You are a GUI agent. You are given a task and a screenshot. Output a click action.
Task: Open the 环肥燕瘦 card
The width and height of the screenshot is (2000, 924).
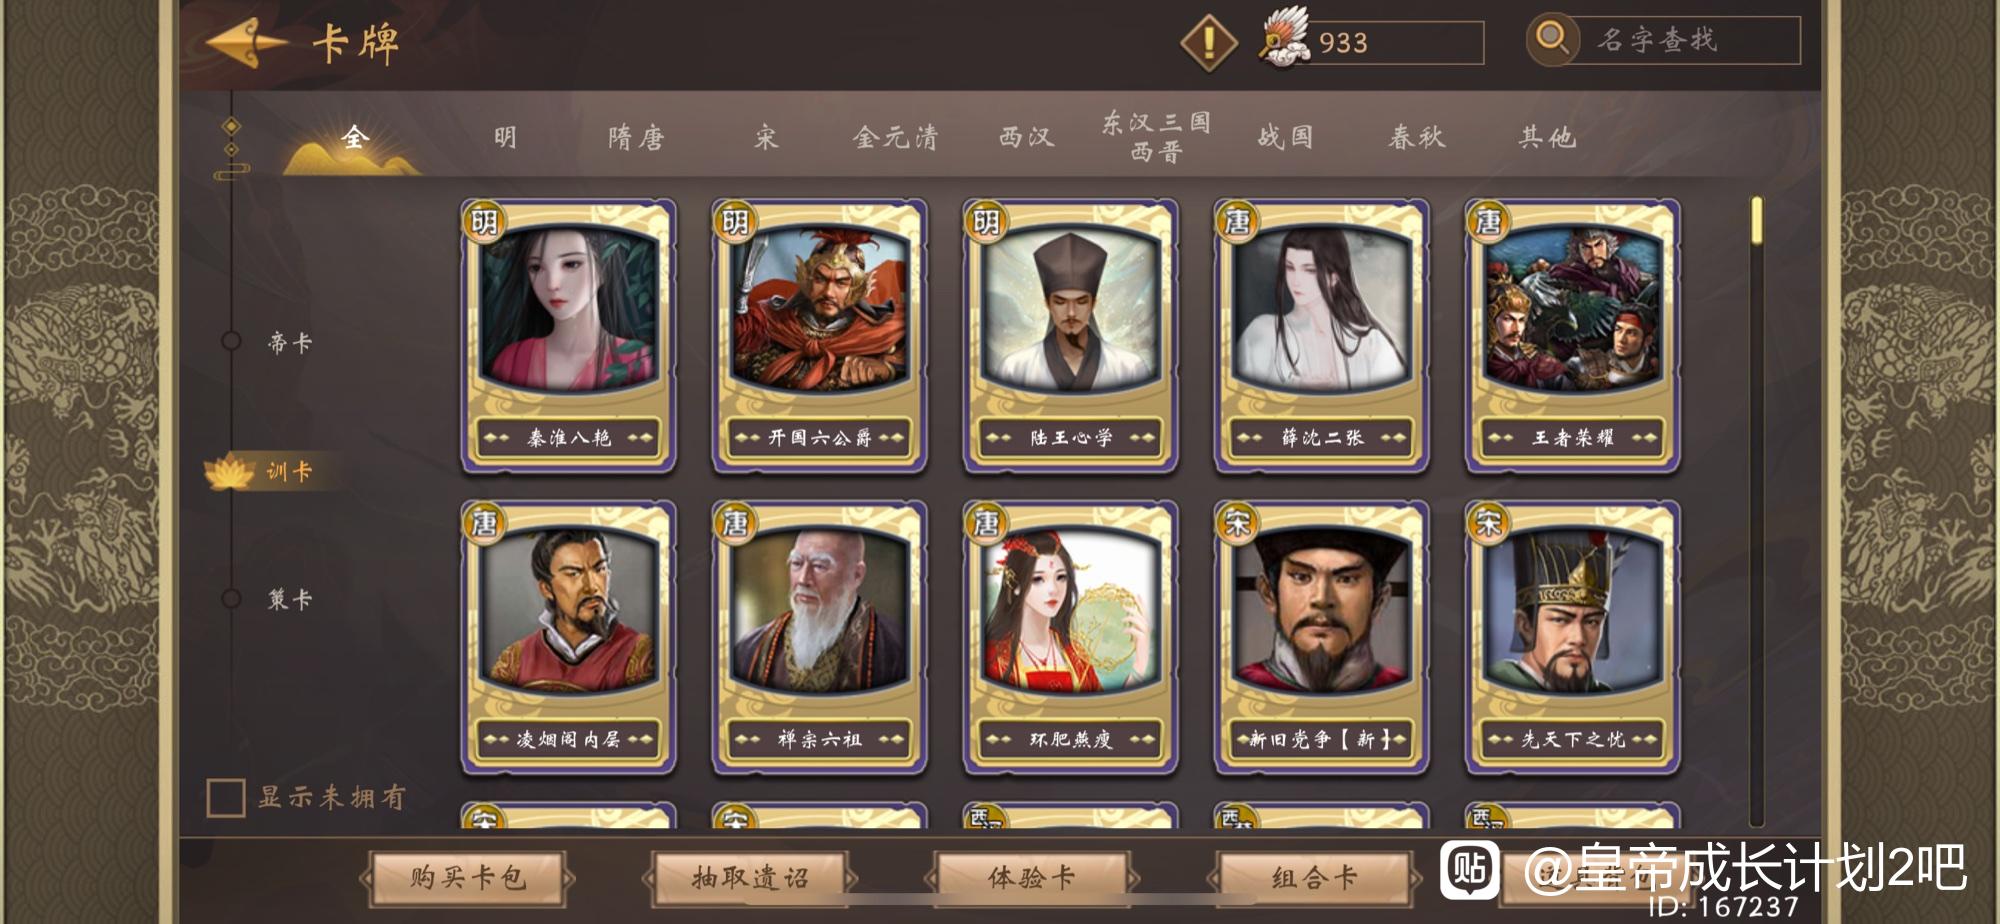click(x=1070, y=638)
